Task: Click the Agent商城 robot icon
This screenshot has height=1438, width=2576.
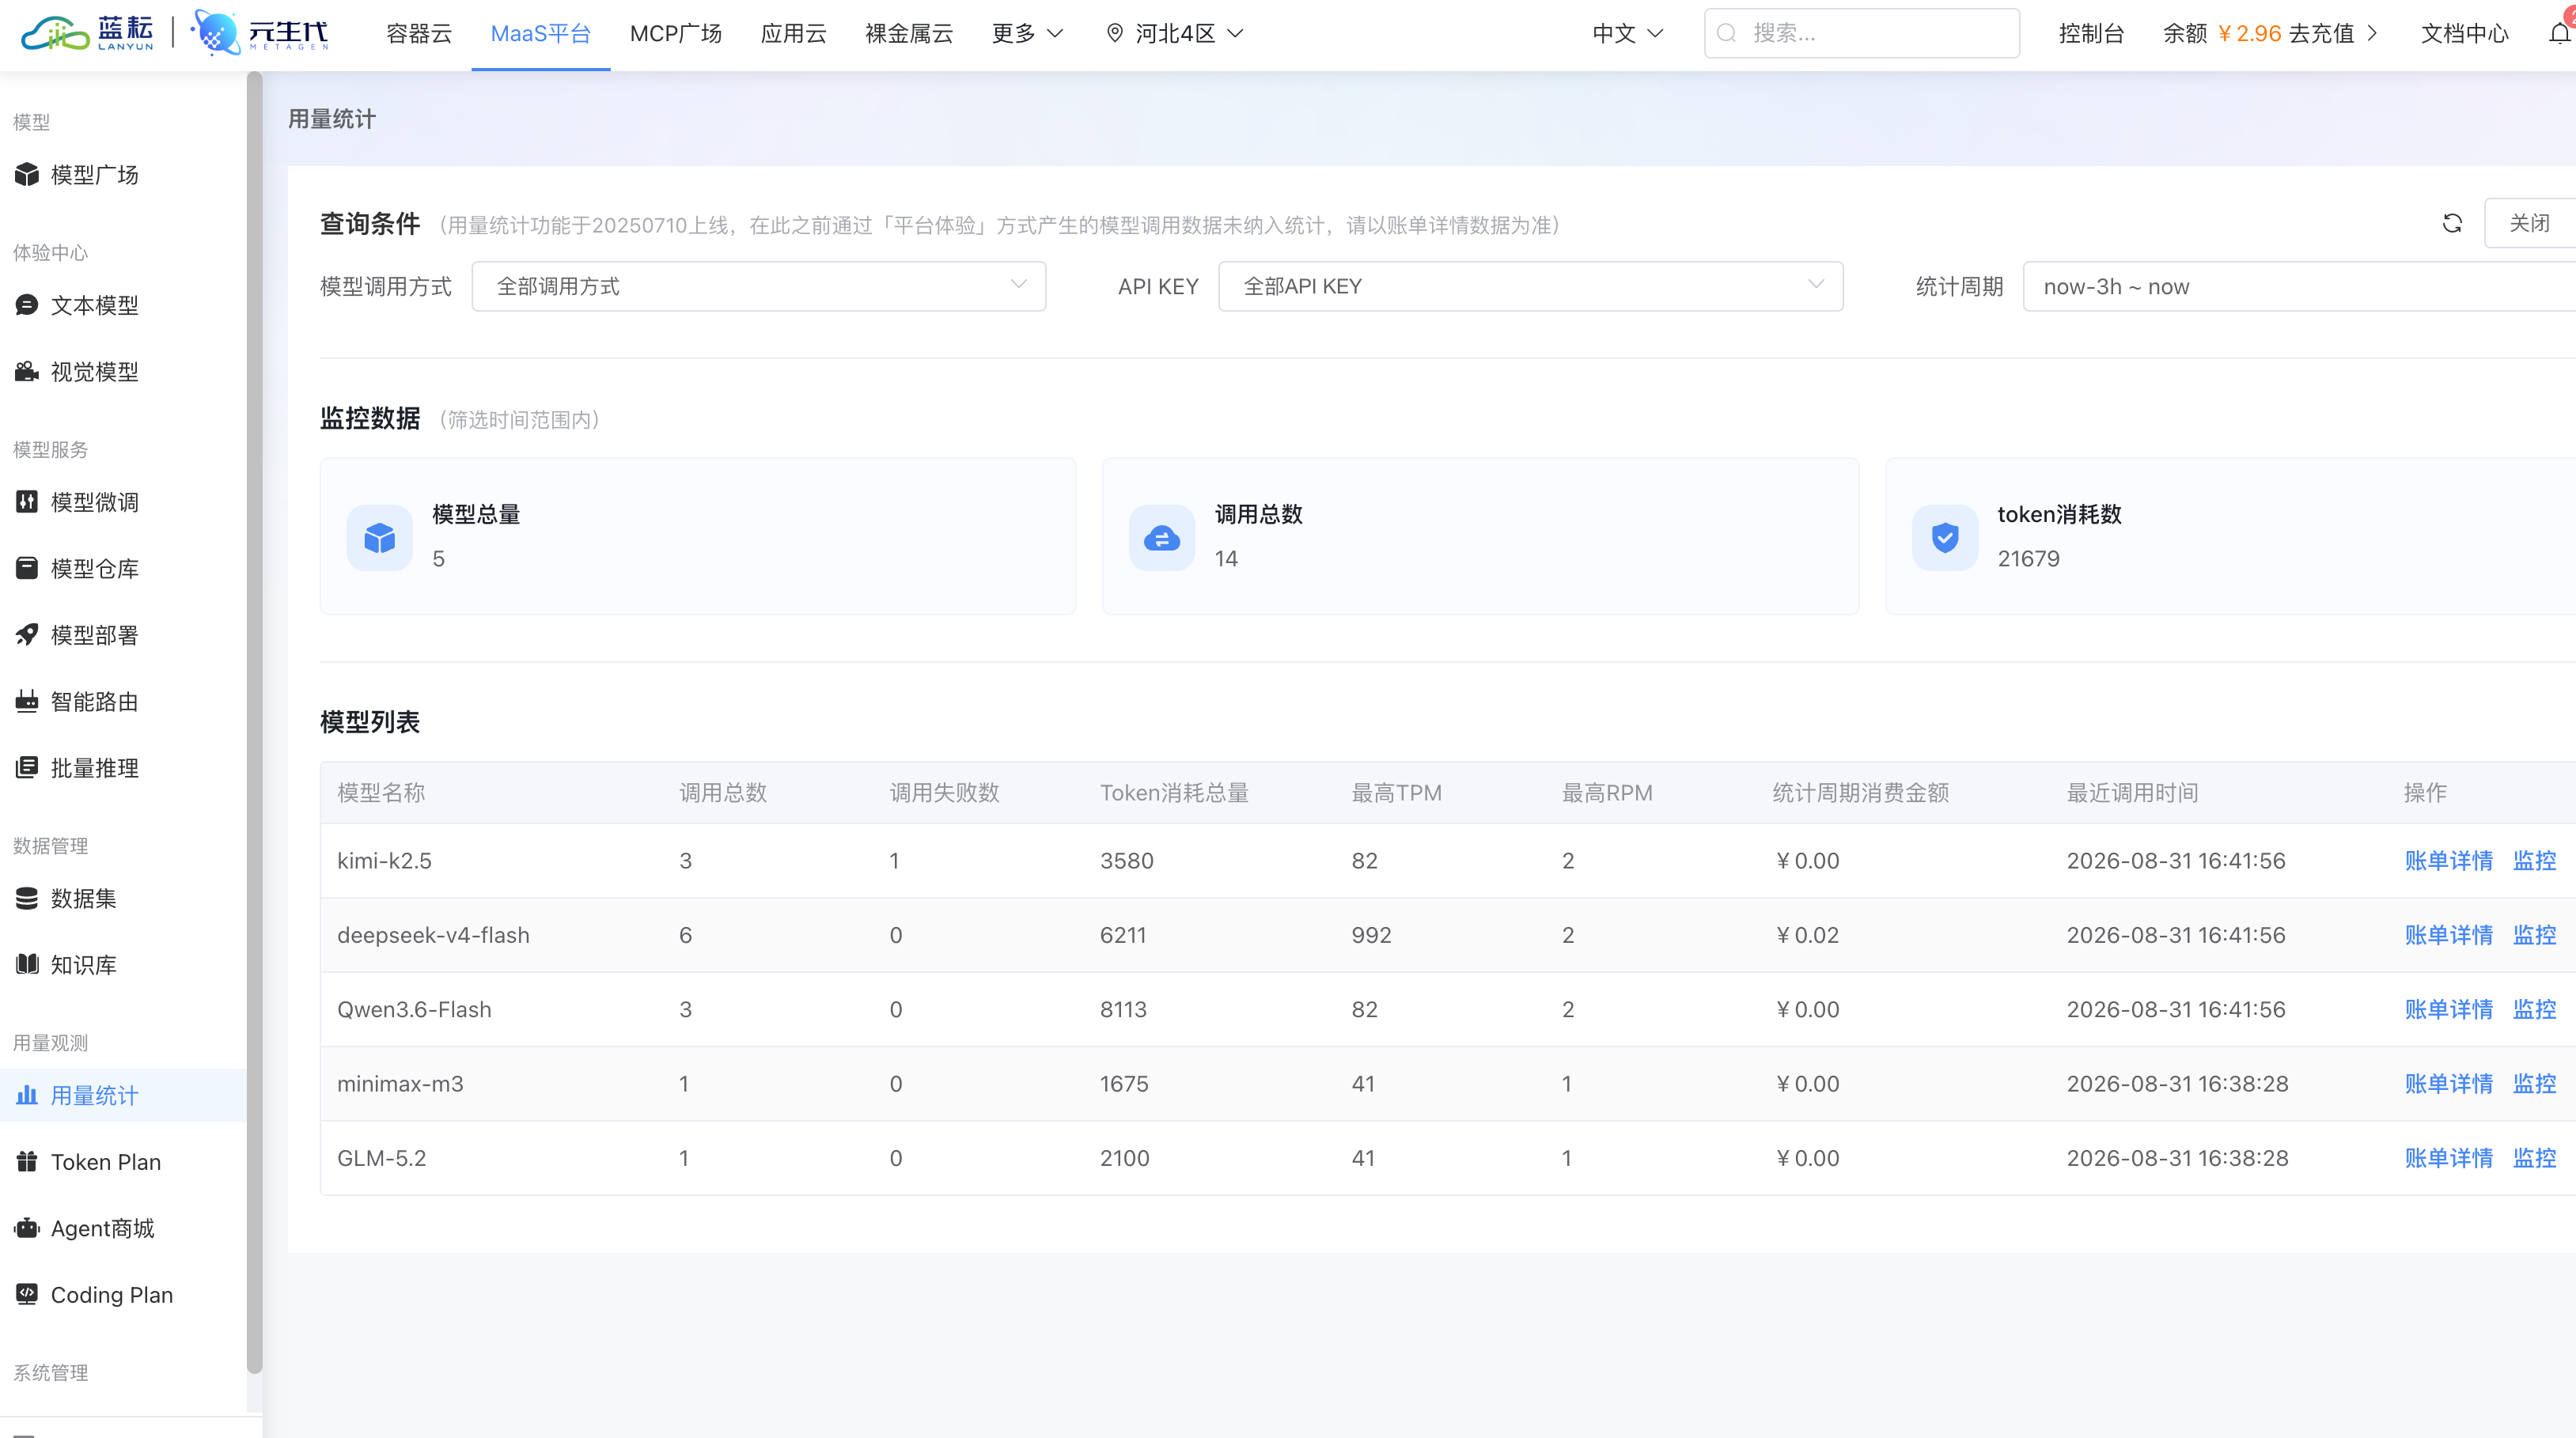Action: (27, 1229)
